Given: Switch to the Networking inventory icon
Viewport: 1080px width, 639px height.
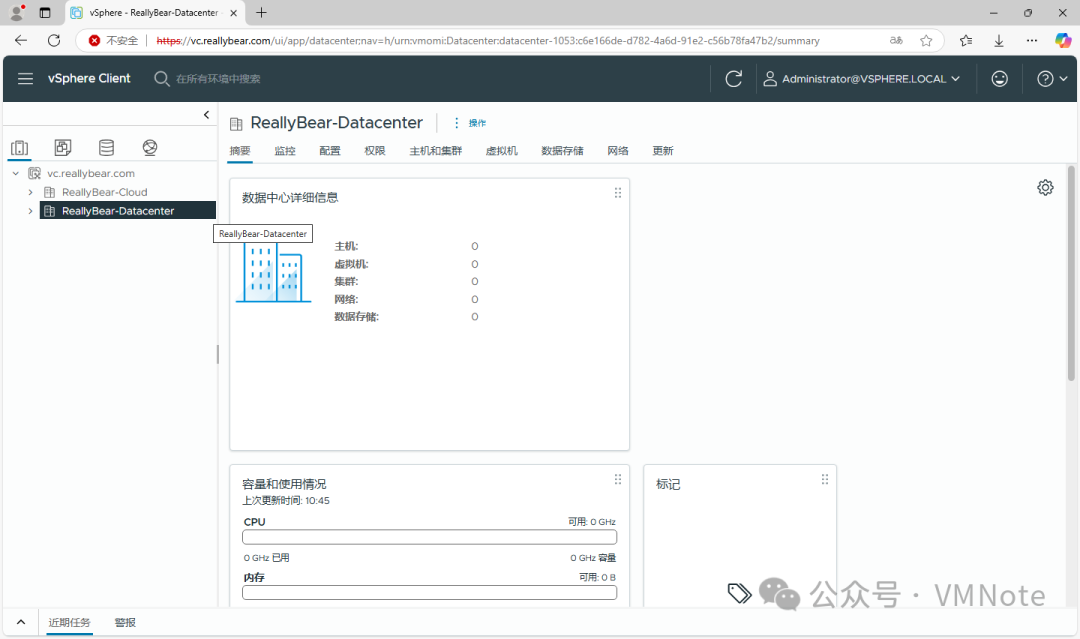Looking at the screenshot, I should (149, 147).
